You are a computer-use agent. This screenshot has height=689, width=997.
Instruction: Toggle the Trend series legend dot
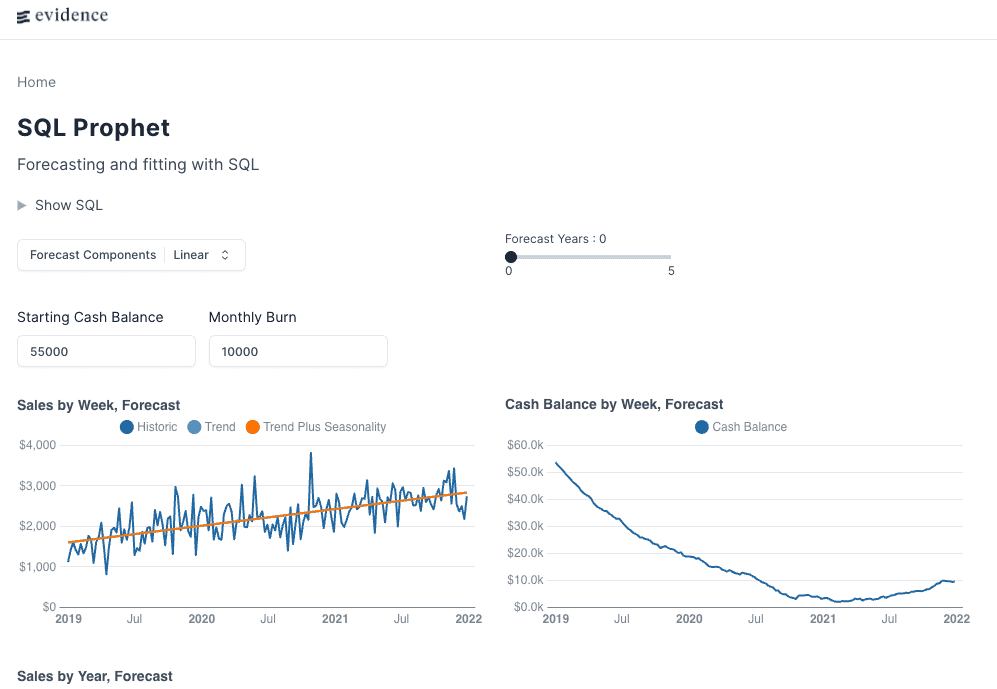tap(194, 427)
